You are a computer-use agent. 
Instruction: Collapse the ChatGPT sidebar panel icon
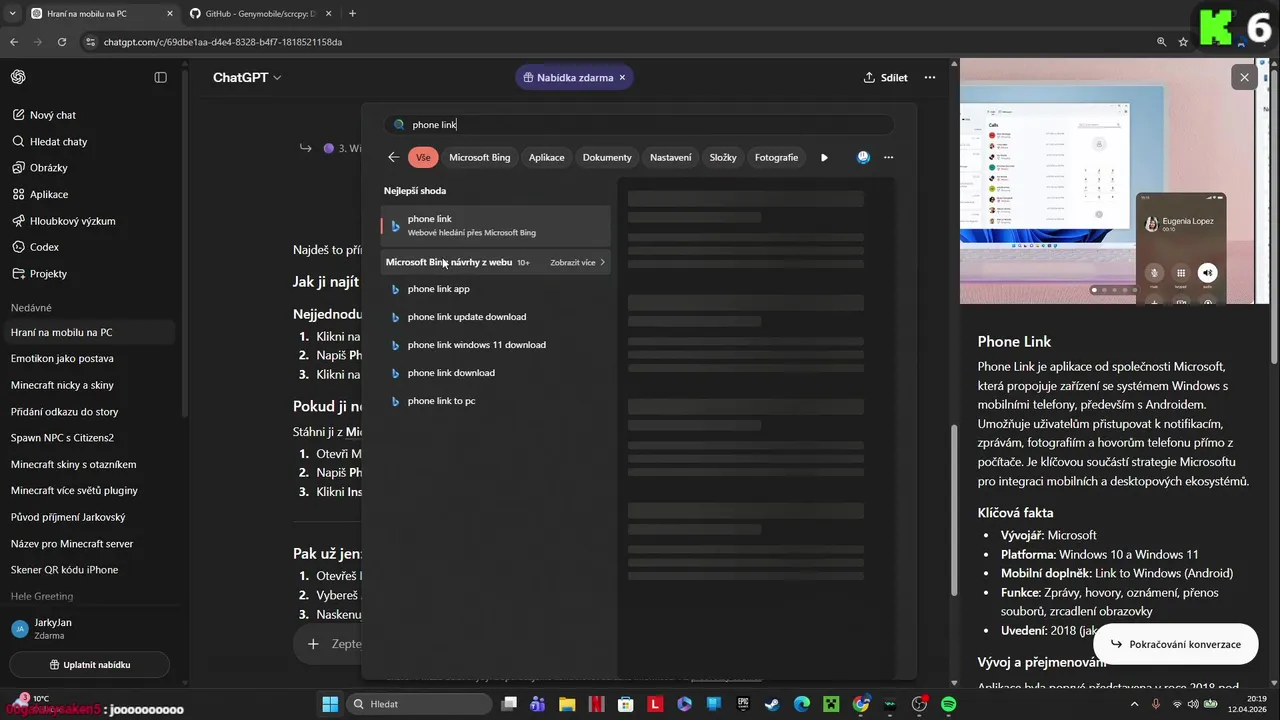click(160, 77)
